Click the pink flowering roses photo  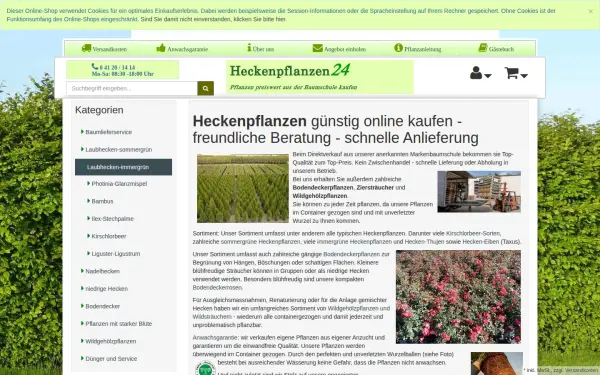[458, 297]
